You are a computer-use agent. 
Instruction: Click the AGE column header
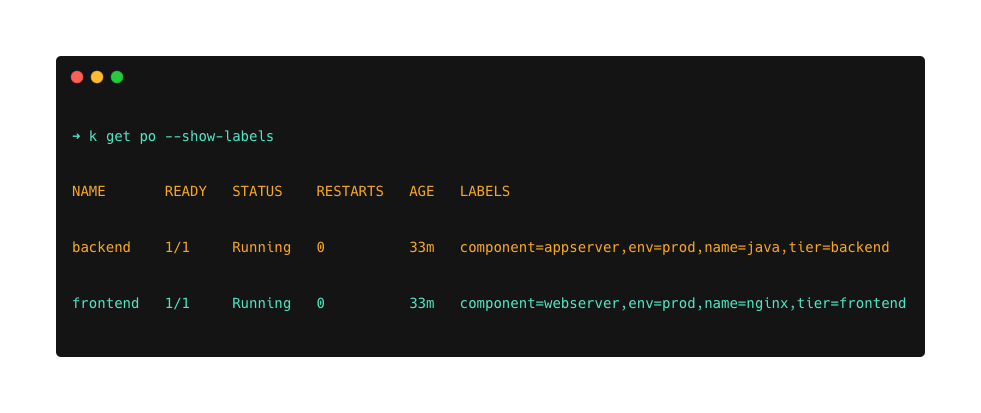pyautogui.click(x=422, y=191)
